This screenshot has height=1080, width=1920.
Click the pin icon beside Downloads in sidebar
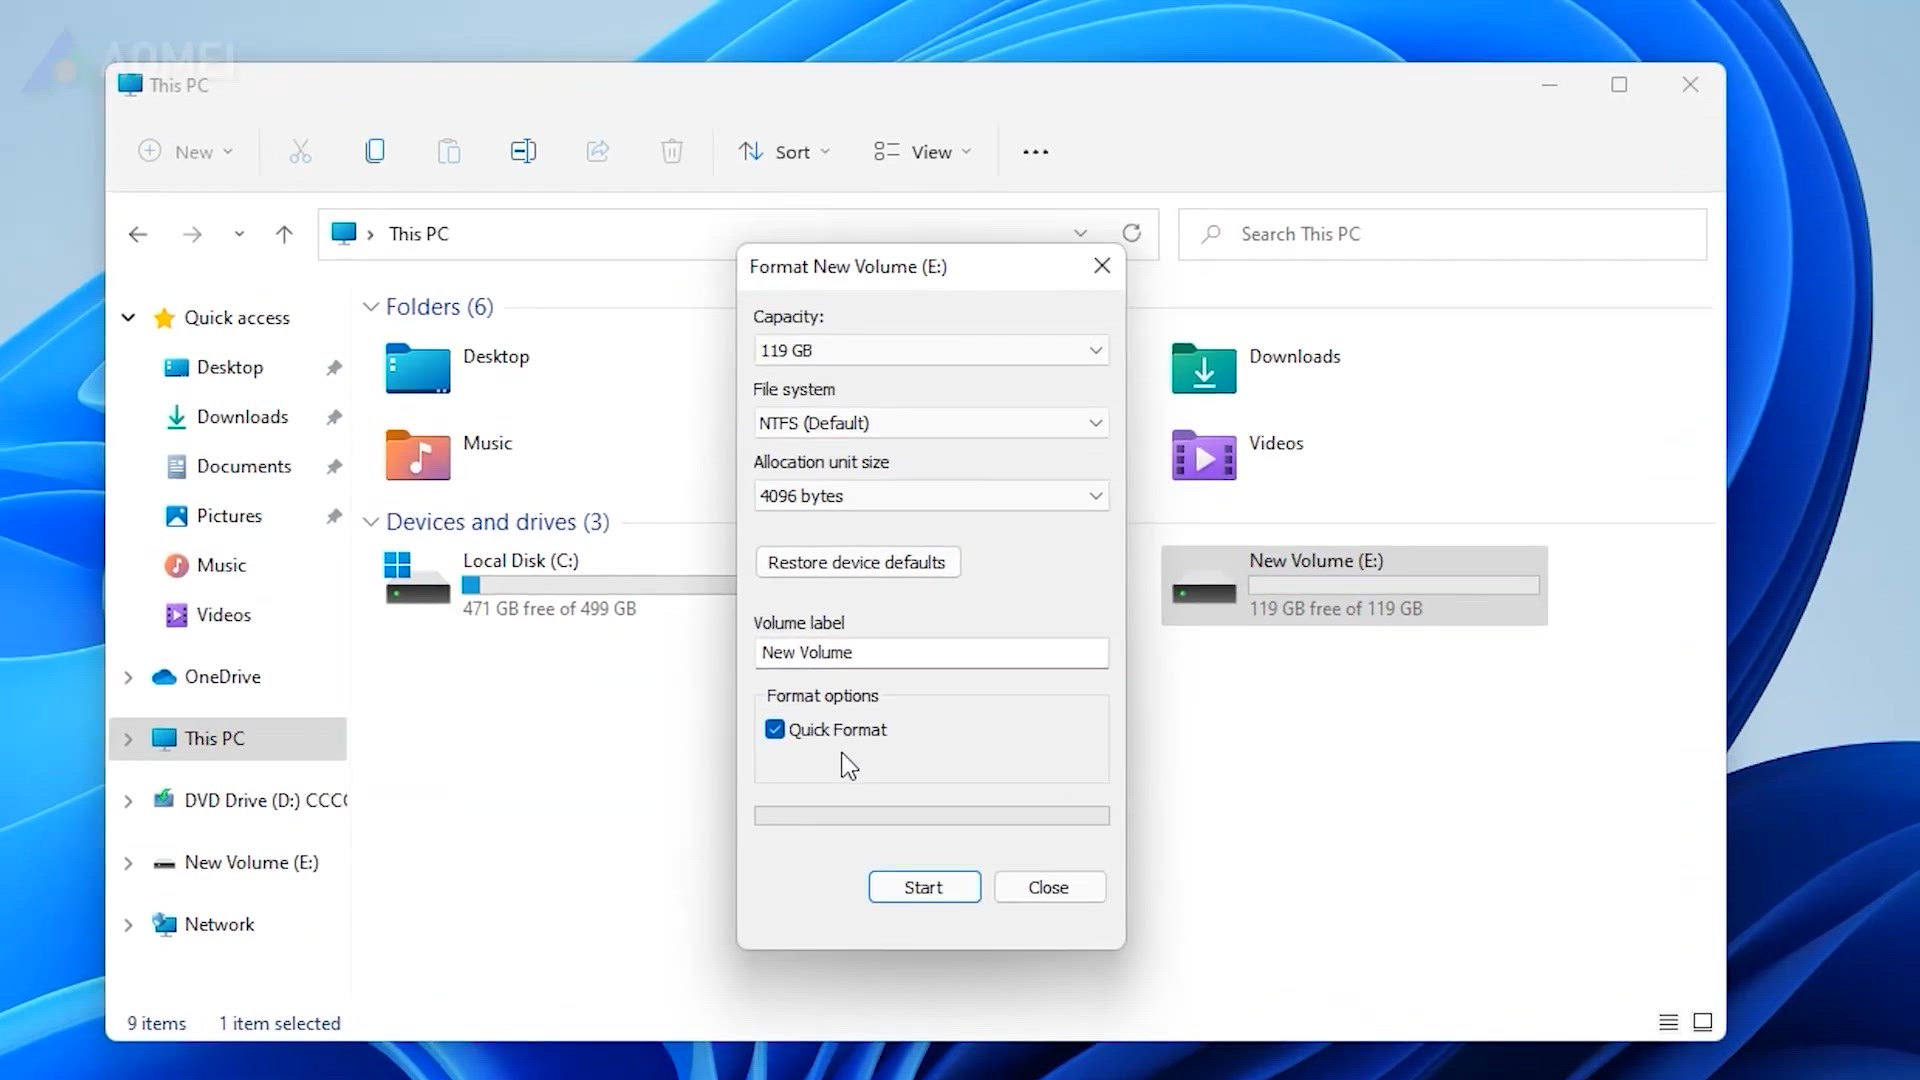(x=334, y=417)
